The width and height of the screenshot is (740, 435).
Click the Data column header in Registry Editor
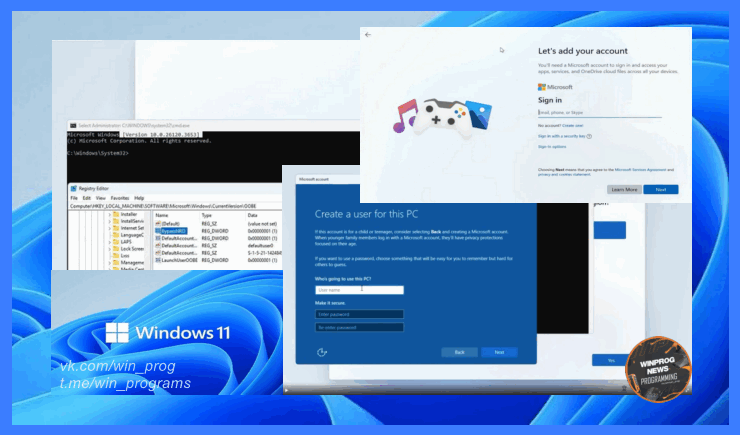[252, 215]
